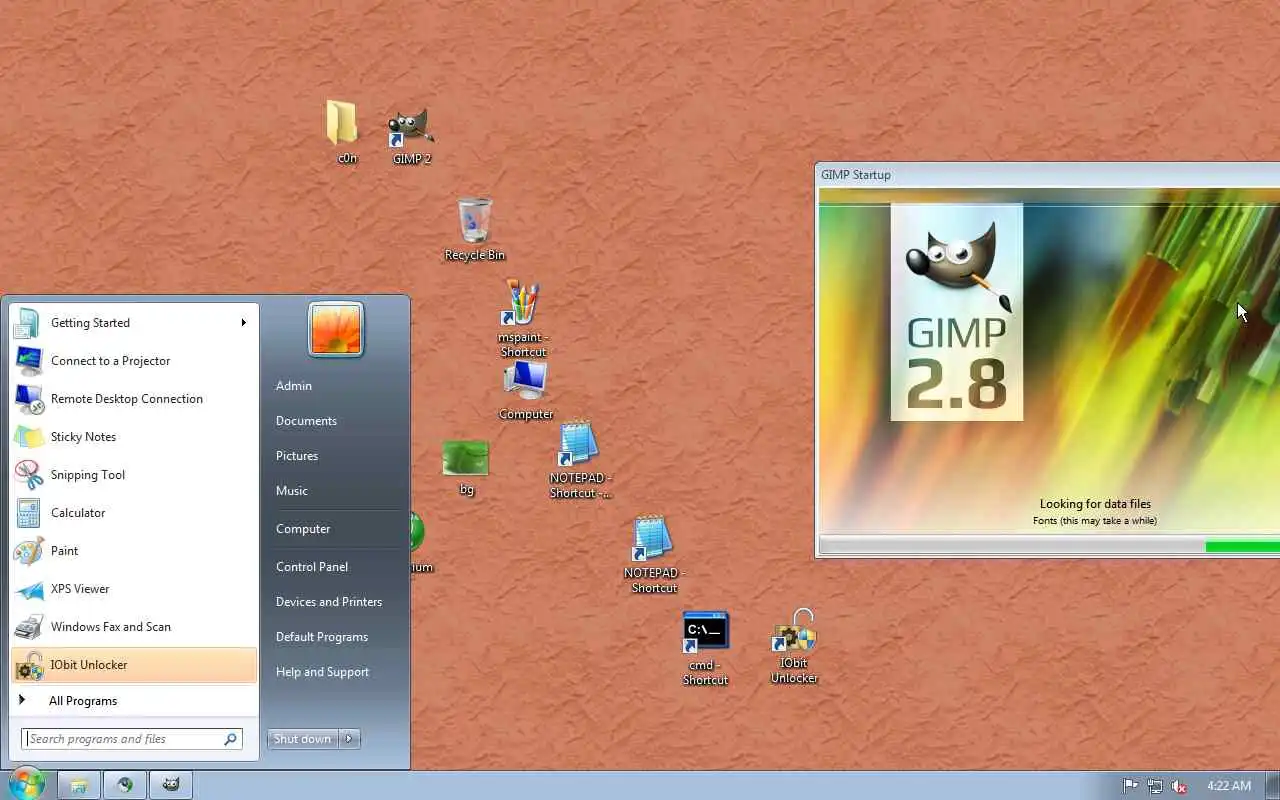Click the GIMP taskbar button
The width and height of the screenshot is (1280, 800).
171,785
